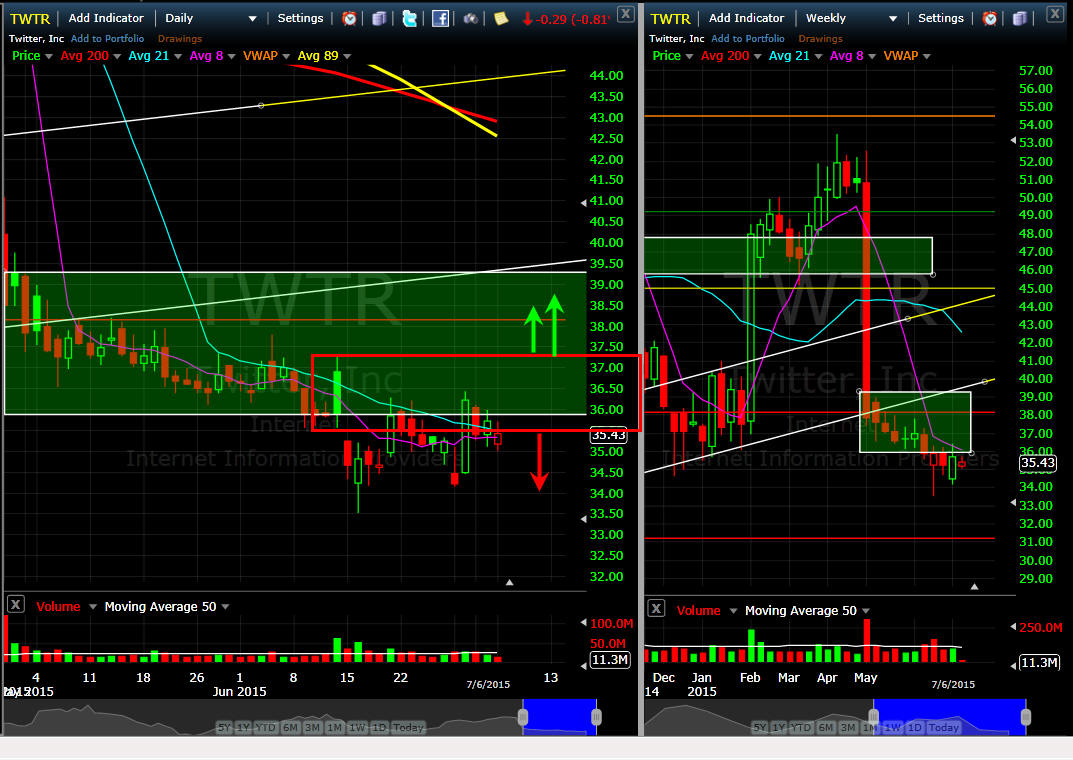The width and height of the screenshot is (1073, 760).
Task: Expand Avg 21 options in Weekly chart
Action: 818,57
